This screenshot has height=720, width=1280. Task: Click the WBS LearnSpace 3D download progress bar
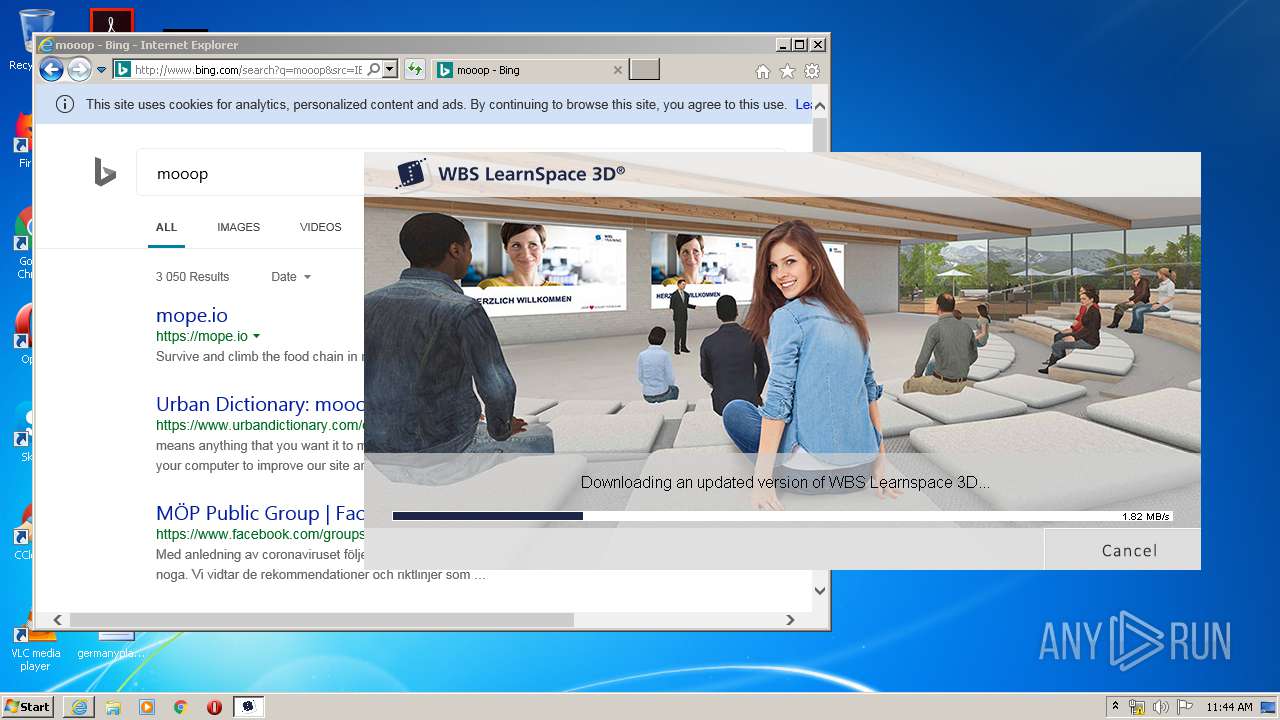(782, 516)
